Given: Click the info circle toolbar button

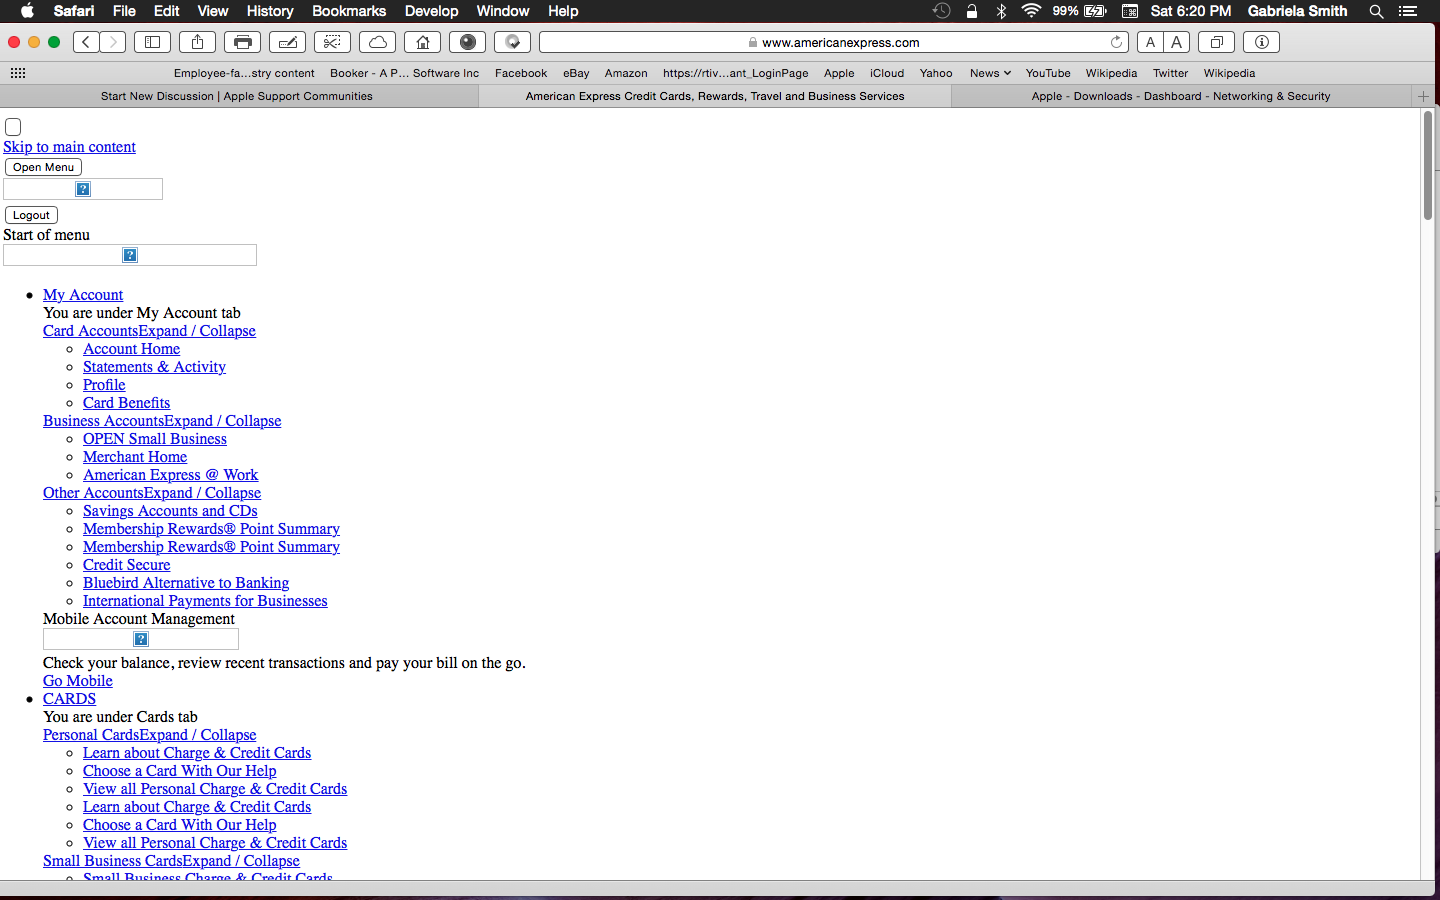Looking at the screenshot, I should pos(1262,42).
